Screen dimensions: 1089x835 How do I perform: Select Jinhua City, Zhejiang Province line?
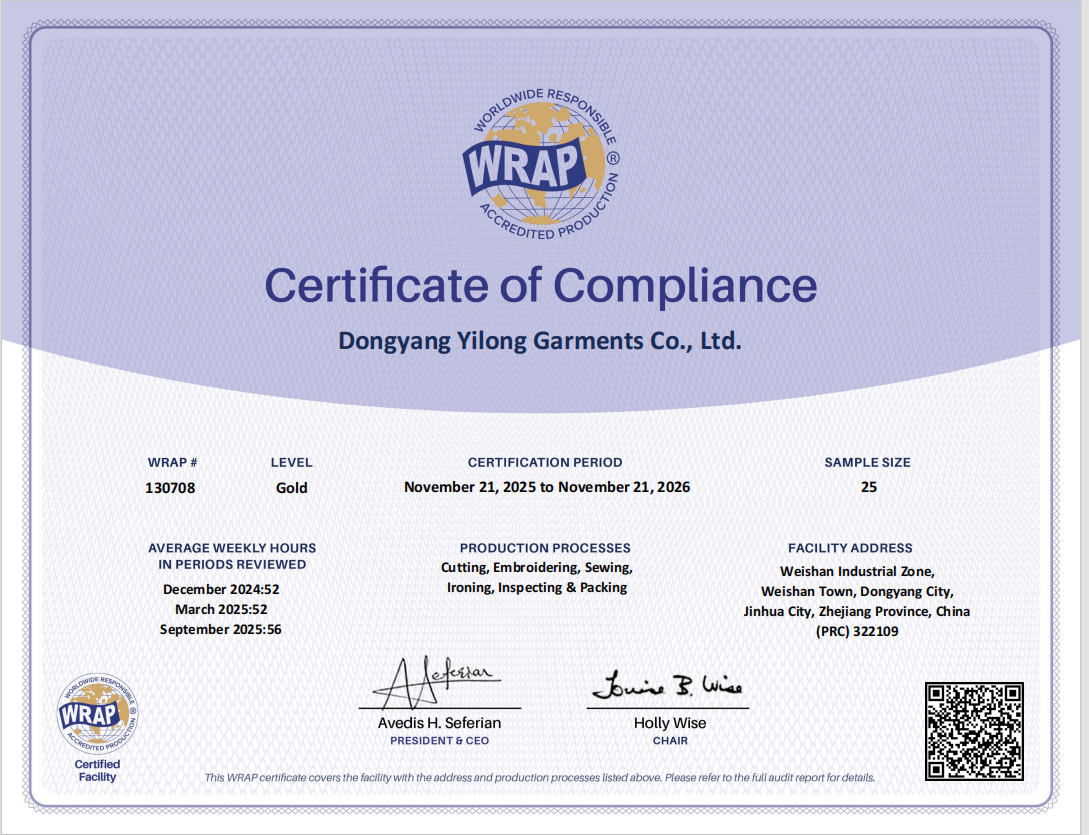857,612
